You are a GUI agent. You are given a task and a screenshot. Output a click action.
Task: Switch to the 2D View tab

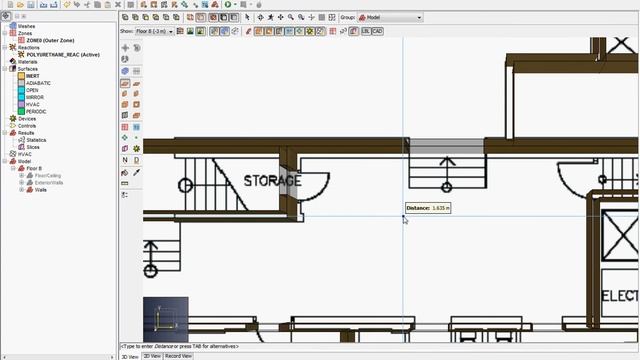click(152, 356)
